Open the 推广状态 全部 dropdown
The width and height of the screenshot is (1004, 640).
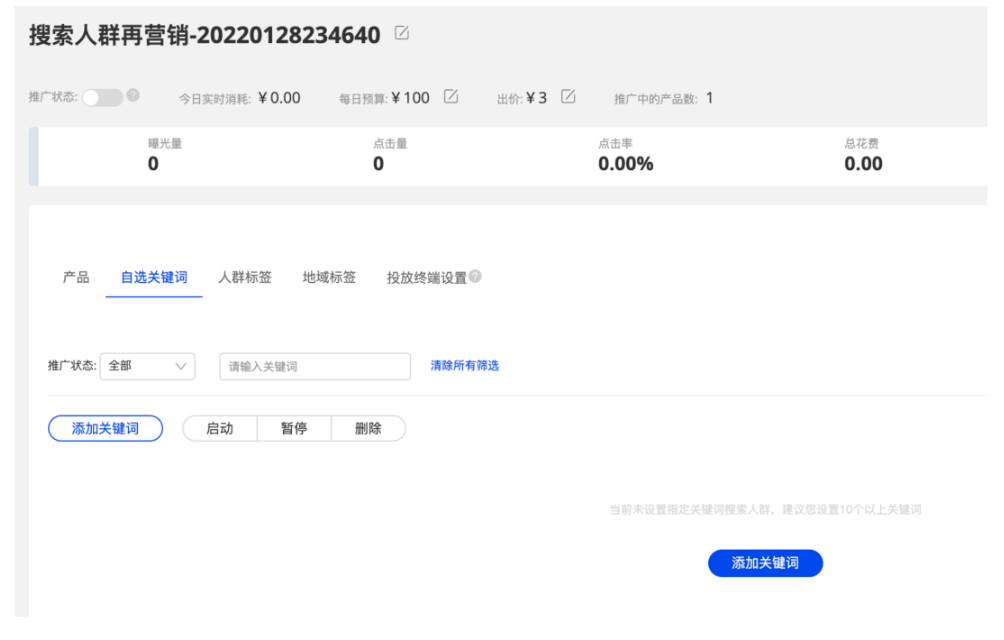[x=147, y=366]
